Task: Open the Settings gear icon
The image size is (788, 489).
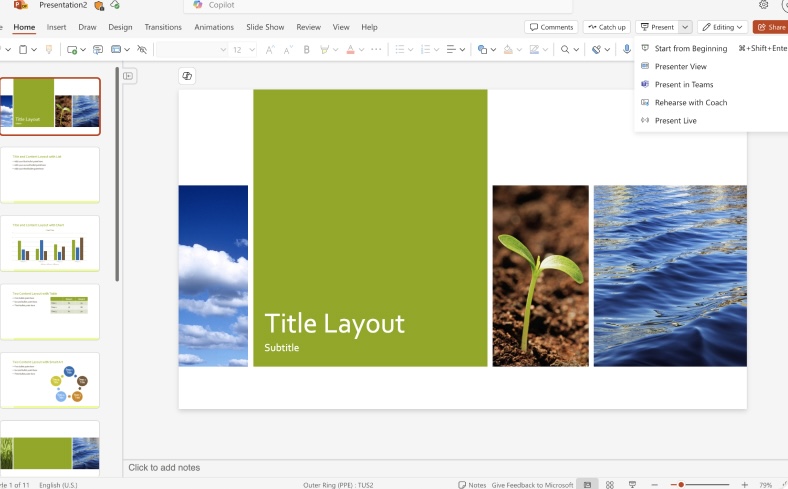Action: (x=764, y=5)
